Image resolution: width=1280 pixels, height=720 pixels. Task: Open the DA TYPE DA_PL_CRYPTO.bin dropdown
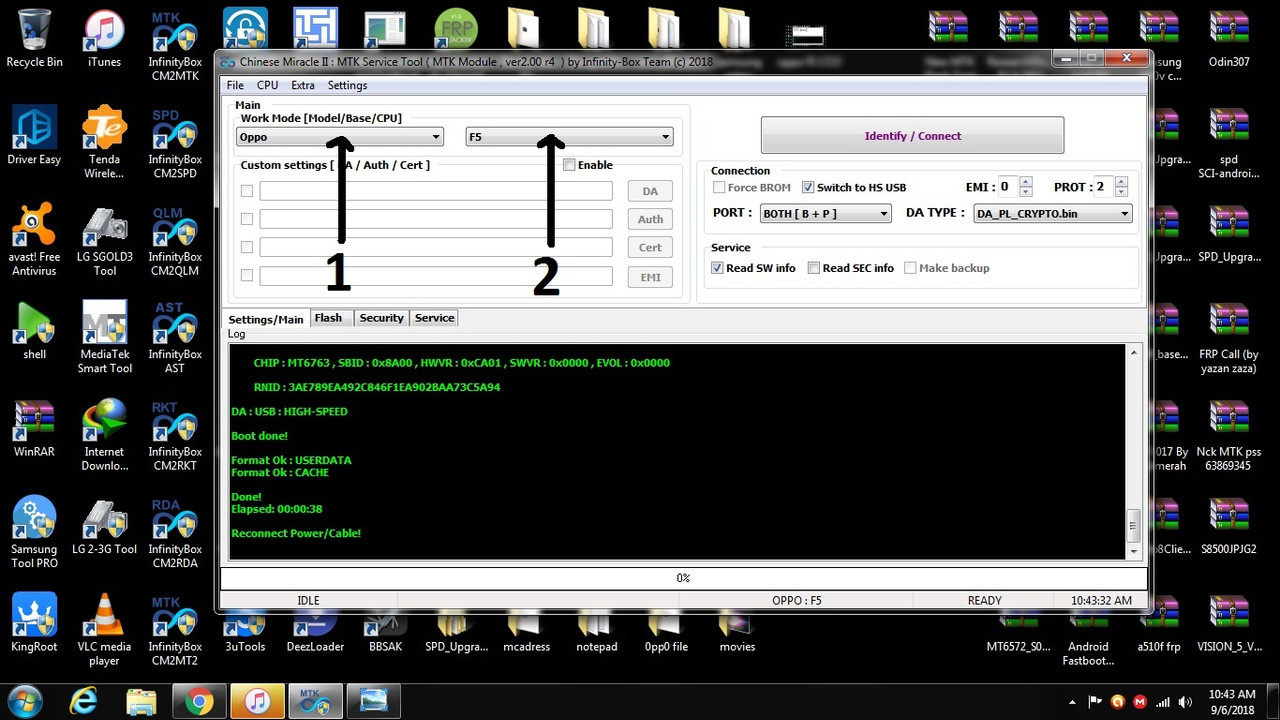1052,213
